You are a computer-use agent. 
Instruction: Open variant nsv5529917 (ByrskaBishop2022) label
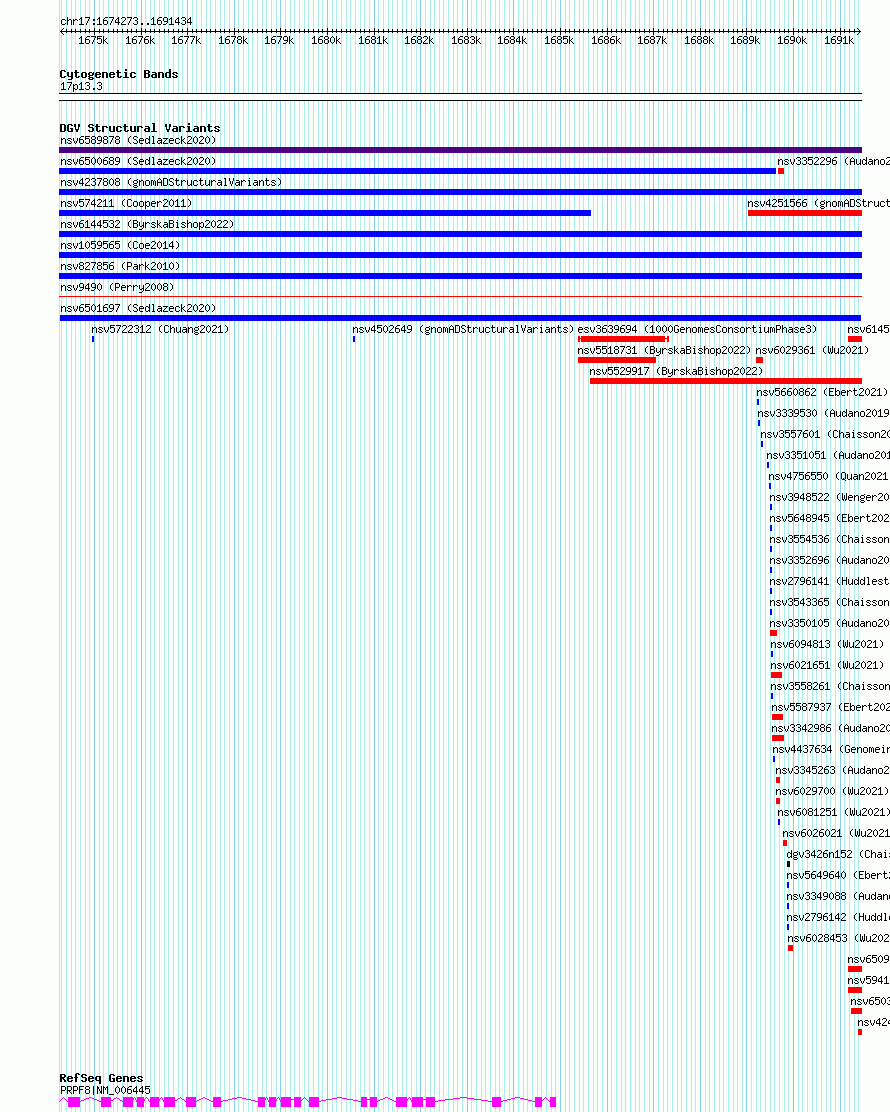click(676, 372)
